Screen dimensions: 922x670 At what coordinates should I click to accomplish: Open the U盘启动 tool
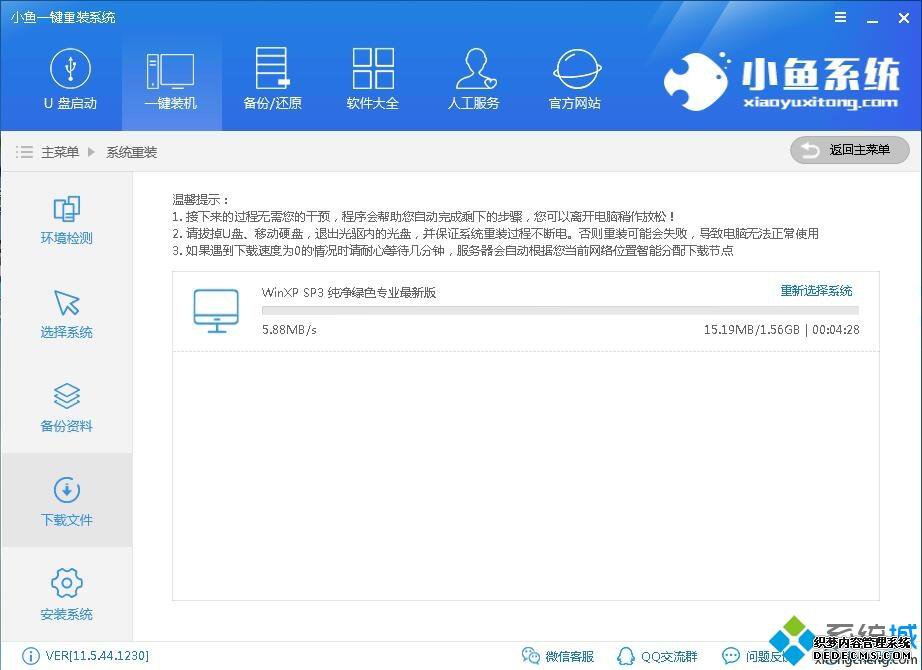coord(70,80)
